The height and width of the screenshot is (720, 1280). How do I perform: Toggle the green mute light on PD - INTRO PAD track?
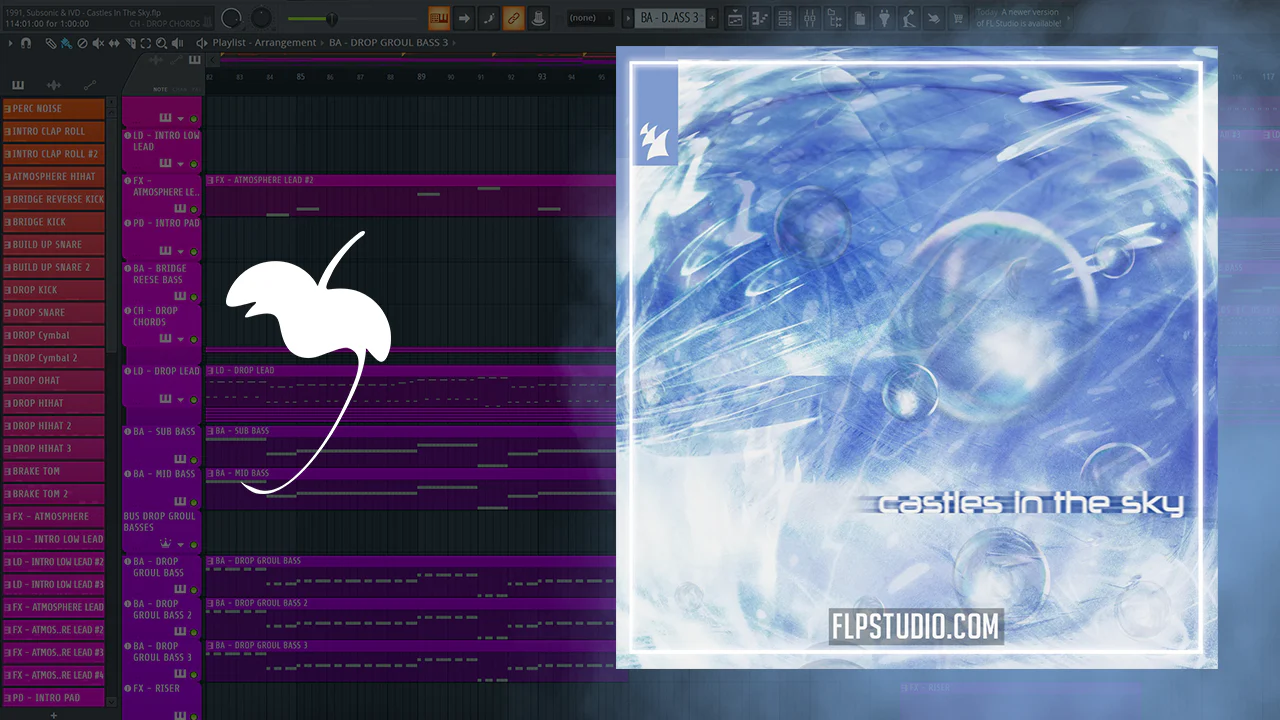coord(194,251)
